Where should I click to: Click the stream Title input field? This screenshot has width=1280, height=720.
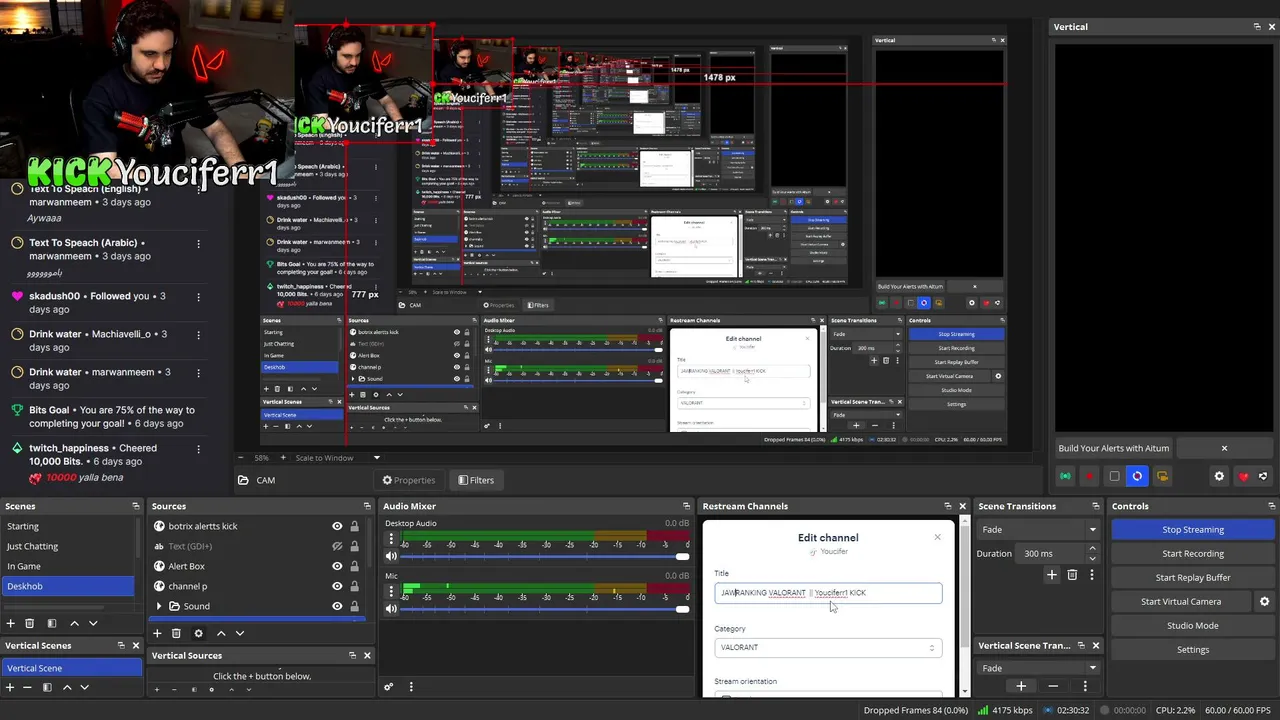tap(828, 593)
